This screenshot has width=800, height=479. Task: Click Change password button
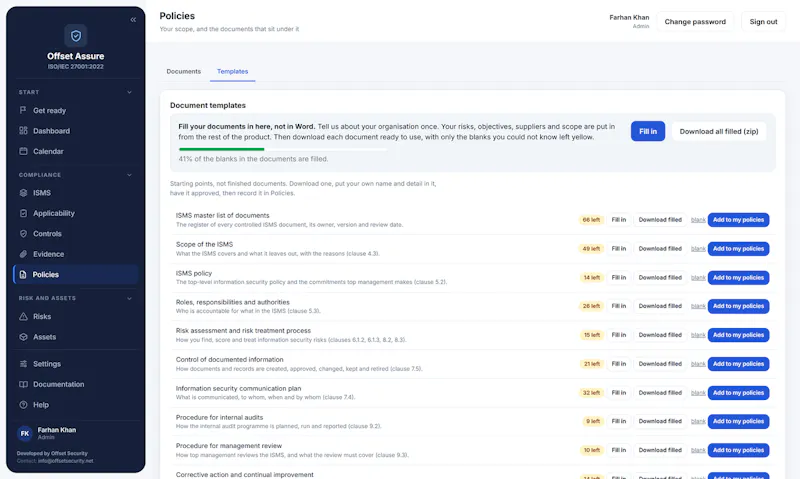point(695,21)
